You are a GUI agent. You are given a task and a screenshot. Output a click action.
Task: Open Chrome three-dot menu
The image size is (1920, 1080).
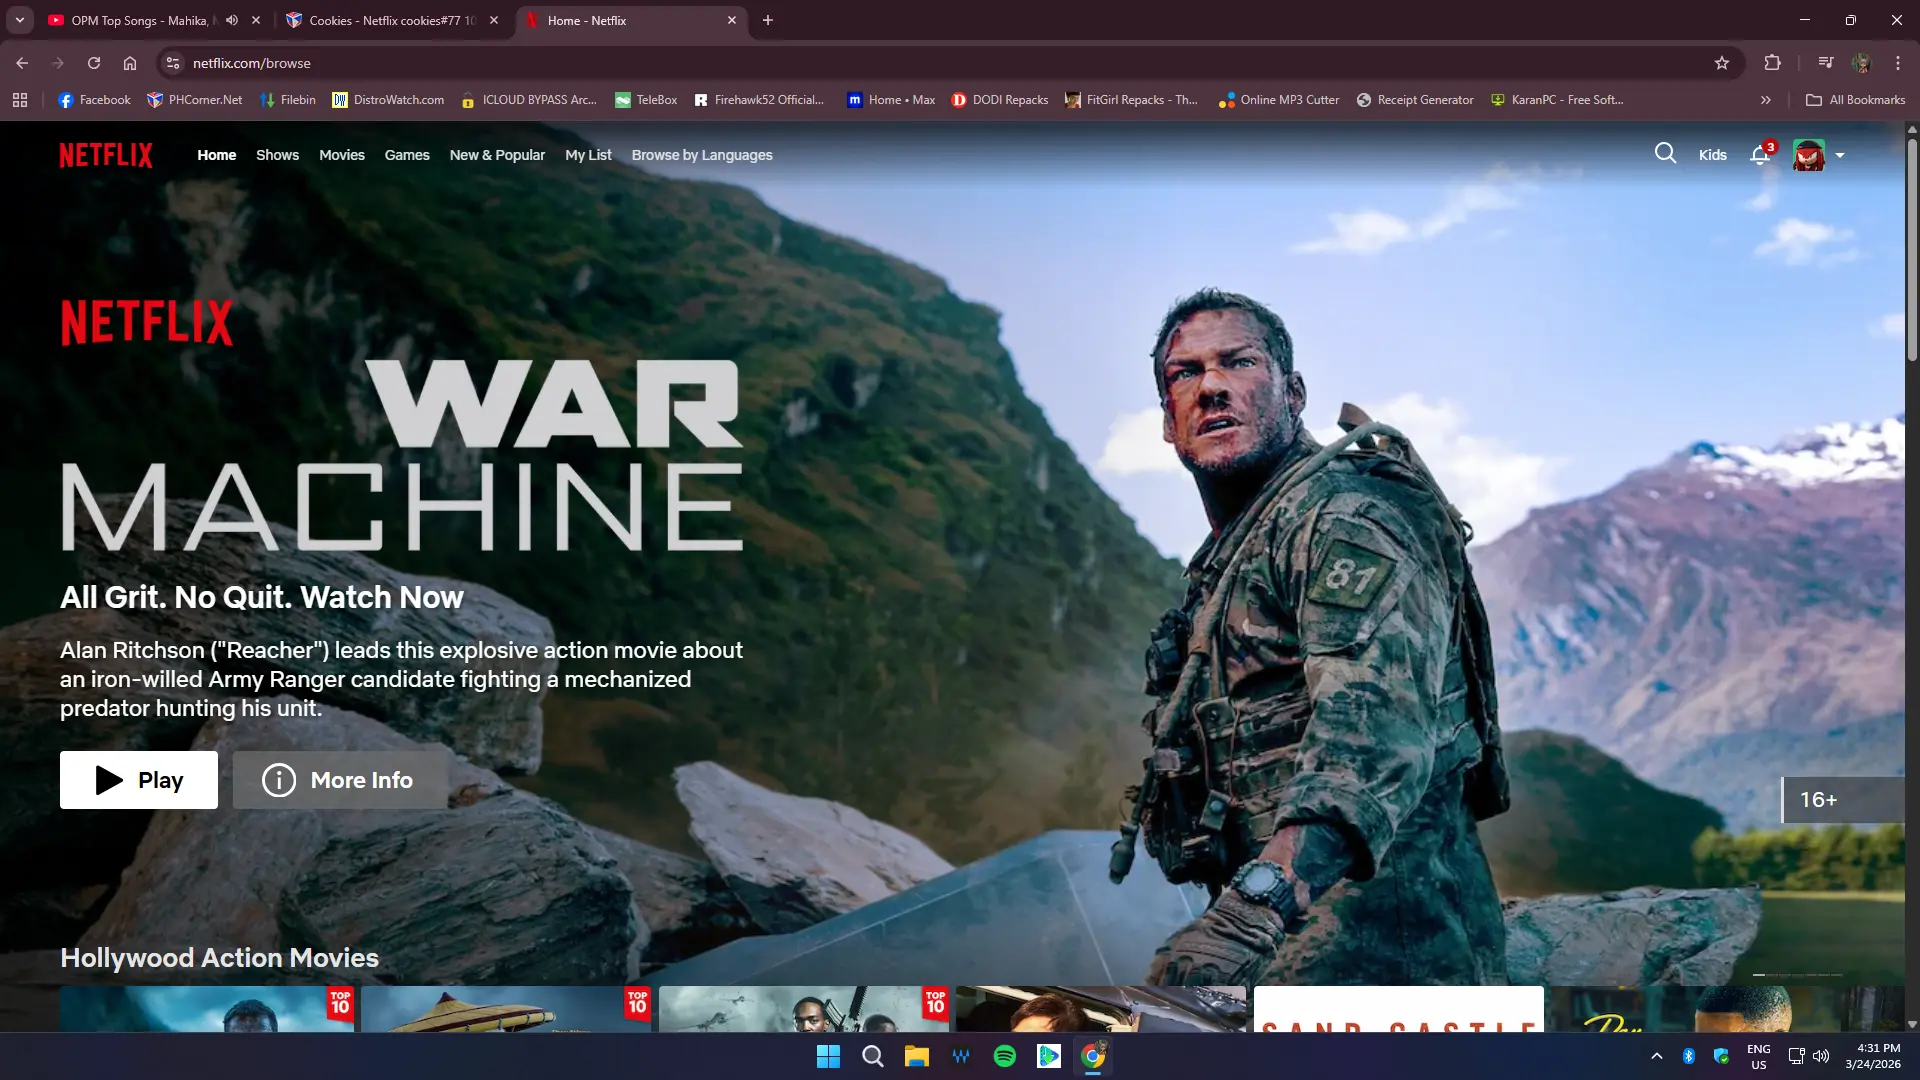coord(1898,63)
